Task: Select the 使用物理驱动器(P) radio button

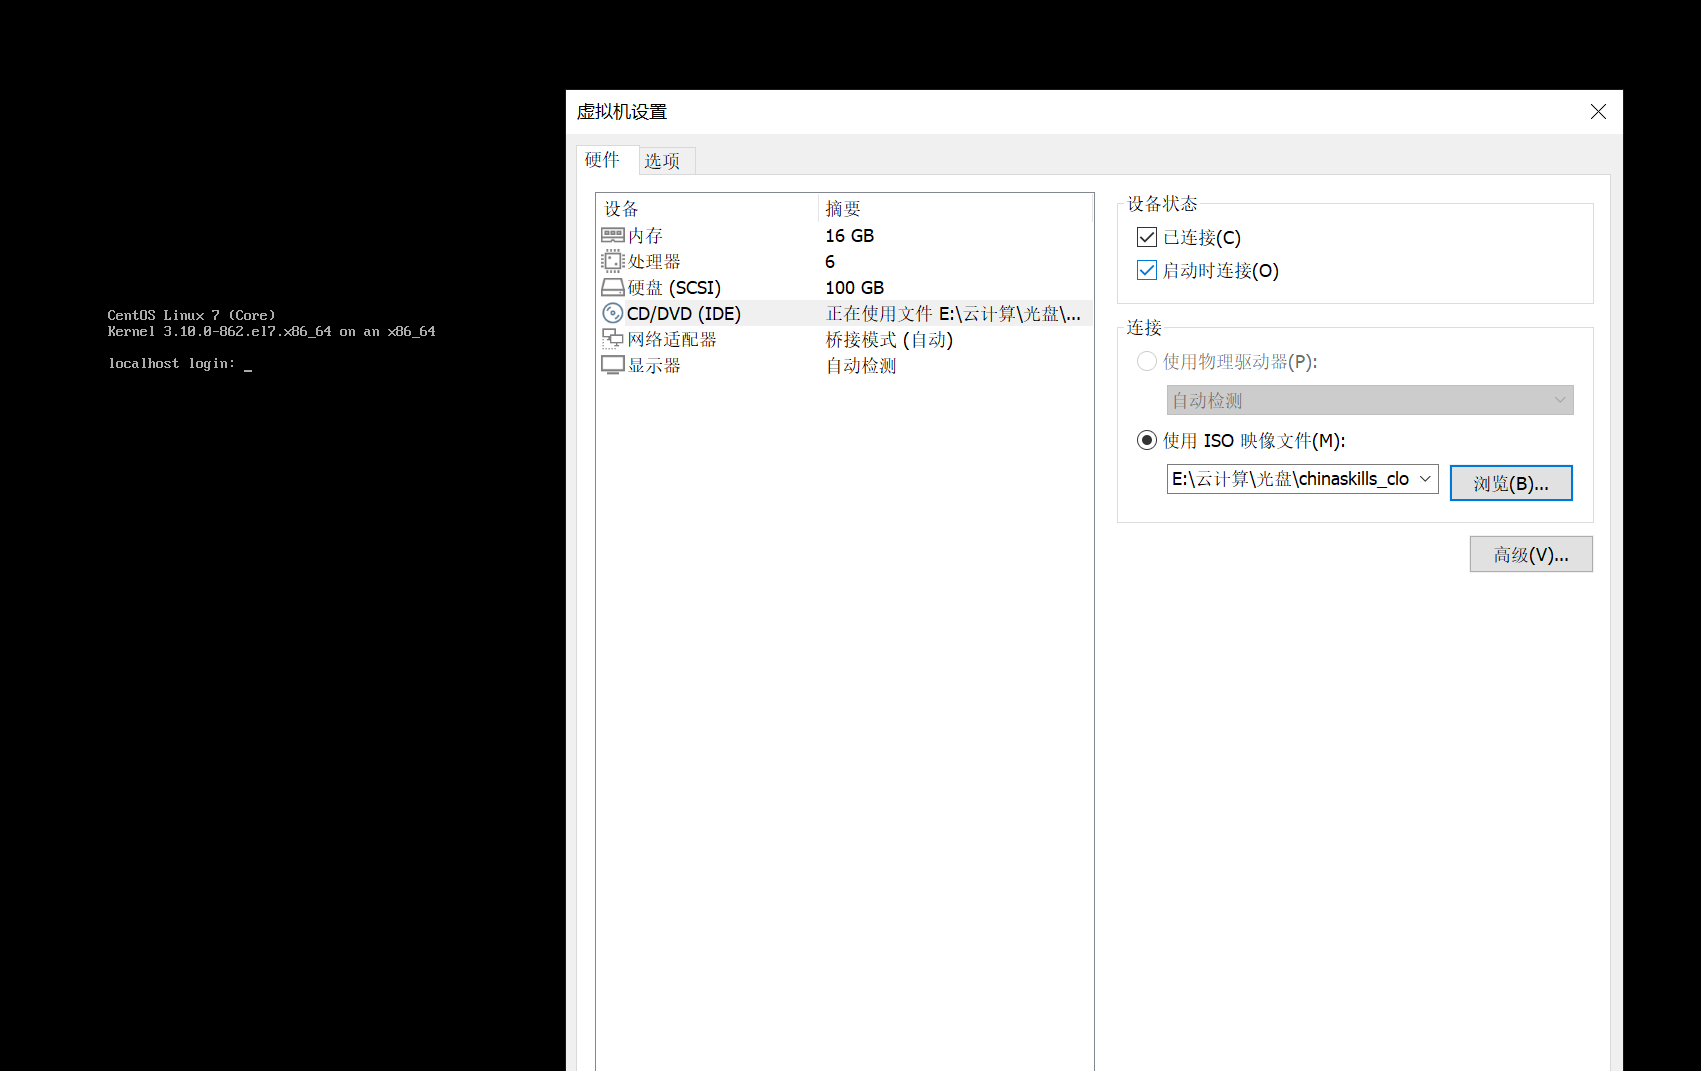Action: pyautogui.click(x=1146, y=361)
